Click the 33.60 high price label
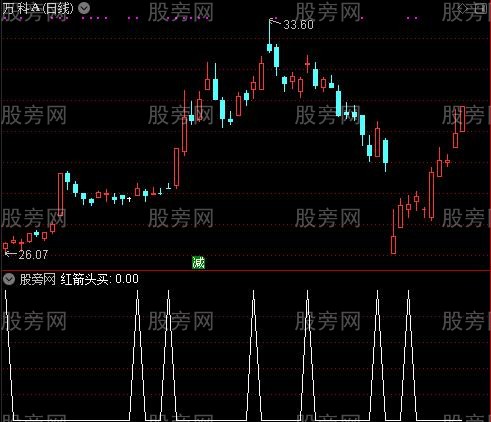Image resolution: width=491 pixels, height=422 pixels. [298, 25]
